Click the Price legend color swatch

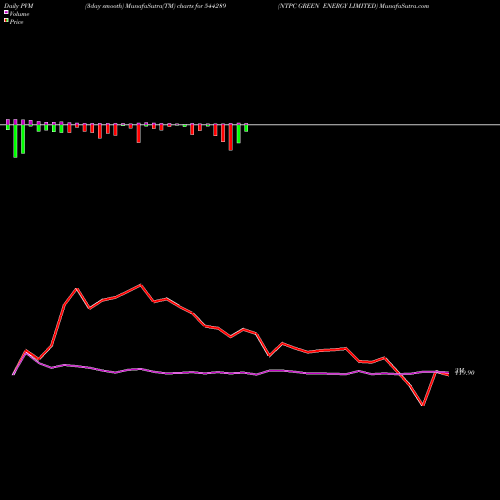coord(6,21)
